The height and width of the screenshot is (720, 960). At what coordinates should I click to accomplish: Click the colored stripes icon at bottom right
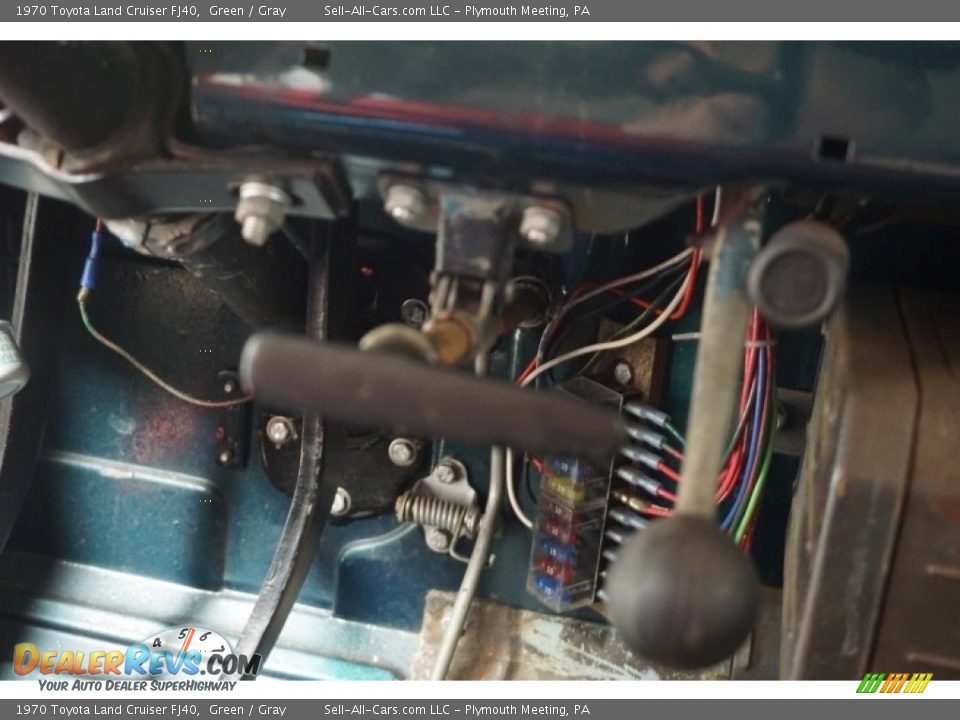pyautogui.click(x=894, y=683)
